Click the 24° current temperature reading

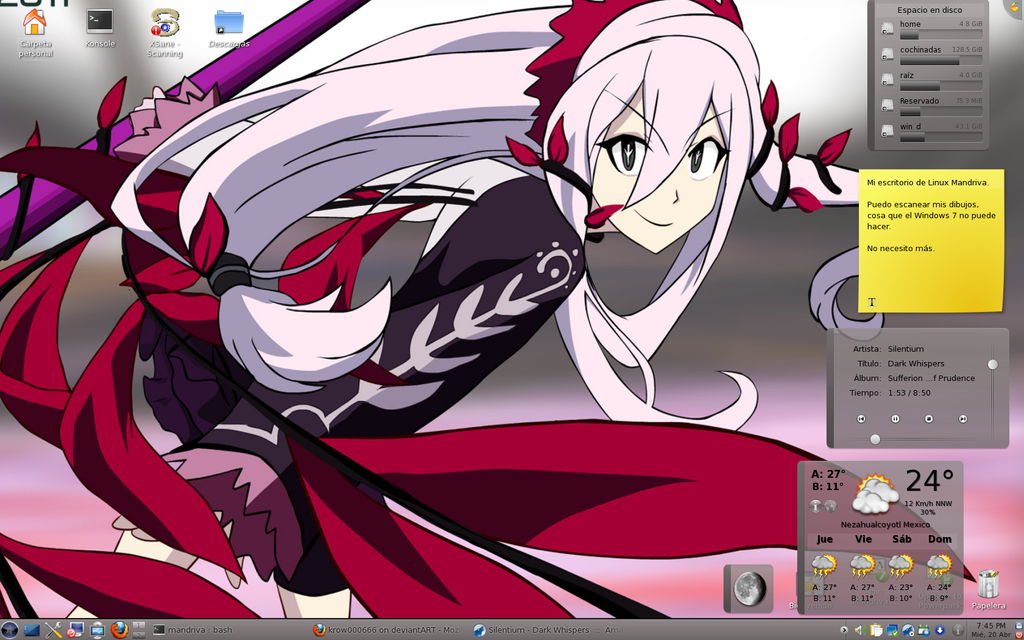(x=929, y=482)
